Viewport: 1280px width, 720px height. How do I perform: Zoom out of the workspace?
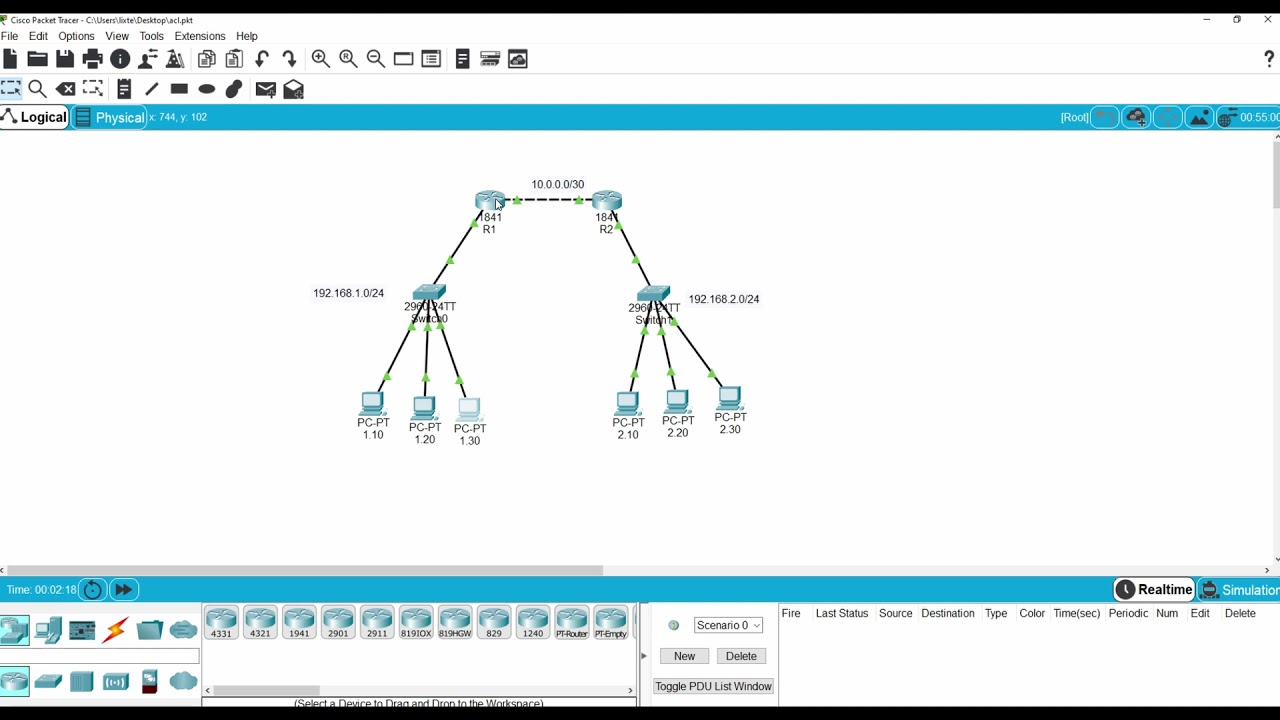tap(376, 59)
